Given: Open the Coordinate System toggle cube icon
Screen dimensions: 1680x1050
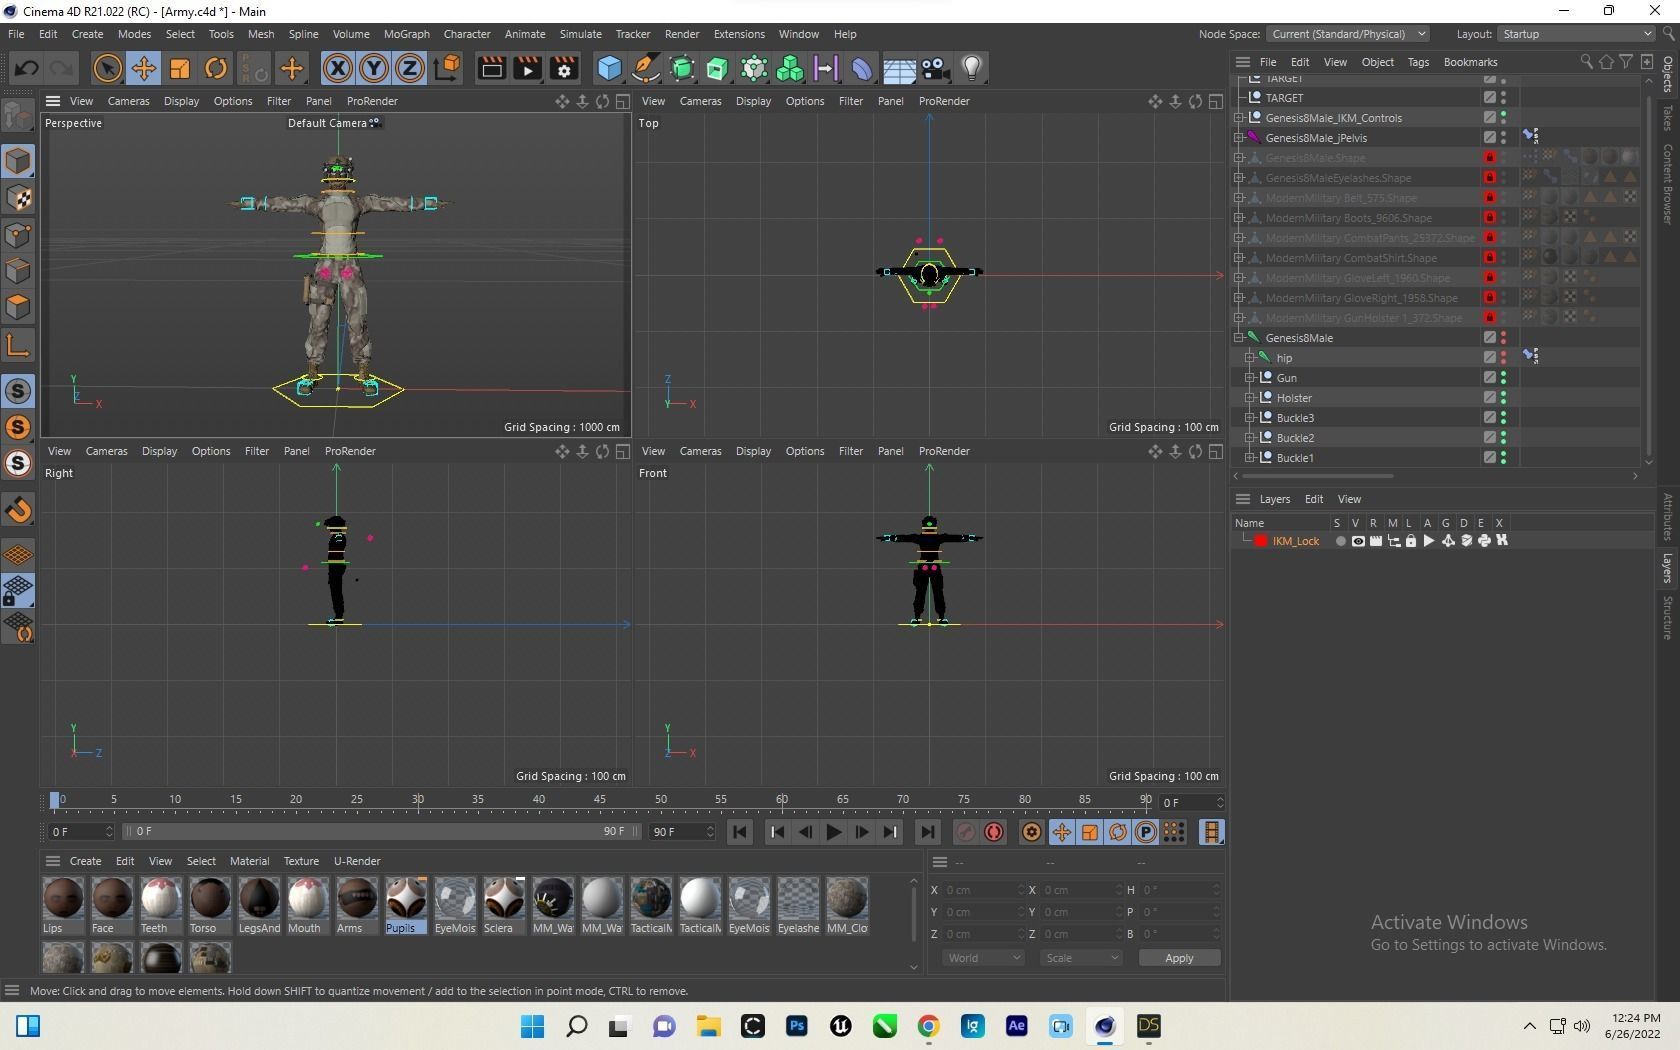Looking at the screenshot, I should tap(448, 68).
